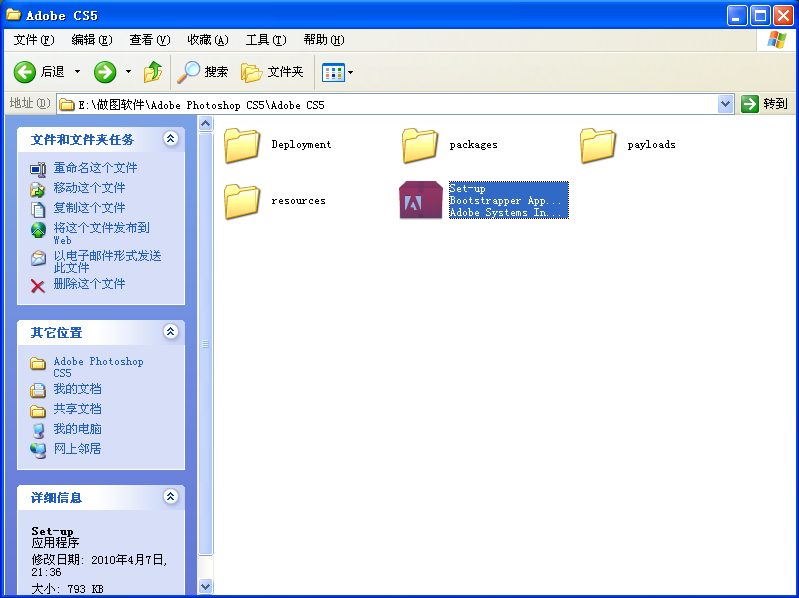Collapse the 其它位置 panel

tap(171, 332)
